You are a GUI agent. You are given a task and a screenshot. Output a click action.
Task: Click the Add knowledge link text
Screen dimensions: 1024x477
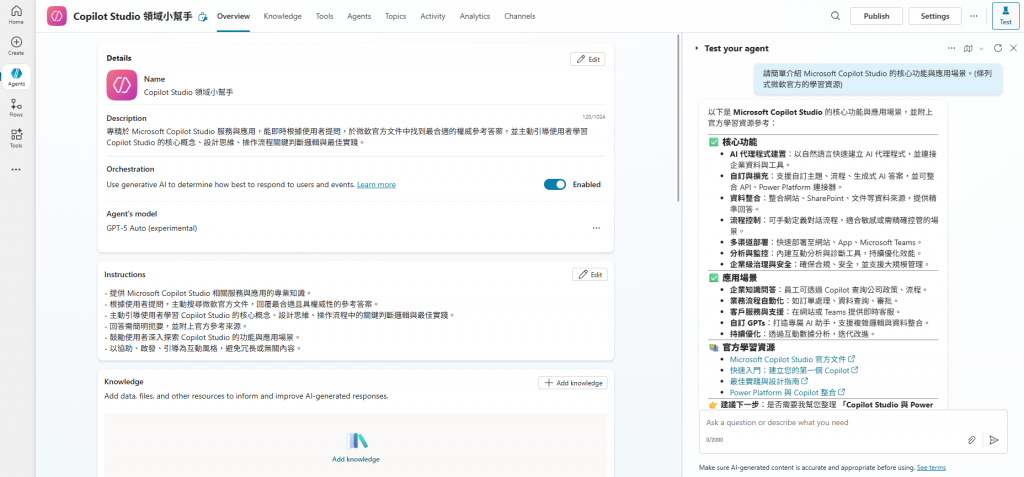pyautogui.click(x=356, y=459)
